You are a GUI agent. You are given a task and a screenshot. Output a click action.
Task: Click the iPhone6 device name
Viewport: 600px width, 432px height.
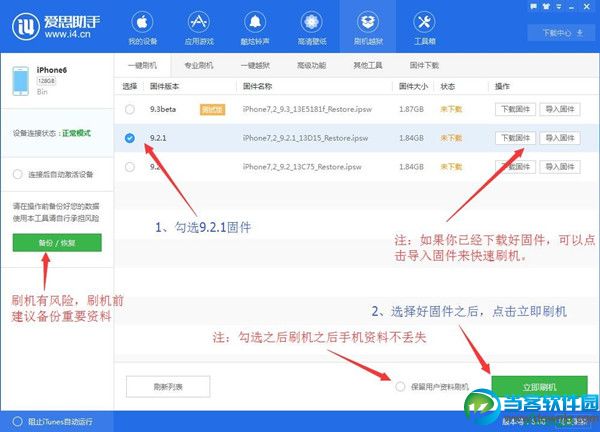[52, 70]
